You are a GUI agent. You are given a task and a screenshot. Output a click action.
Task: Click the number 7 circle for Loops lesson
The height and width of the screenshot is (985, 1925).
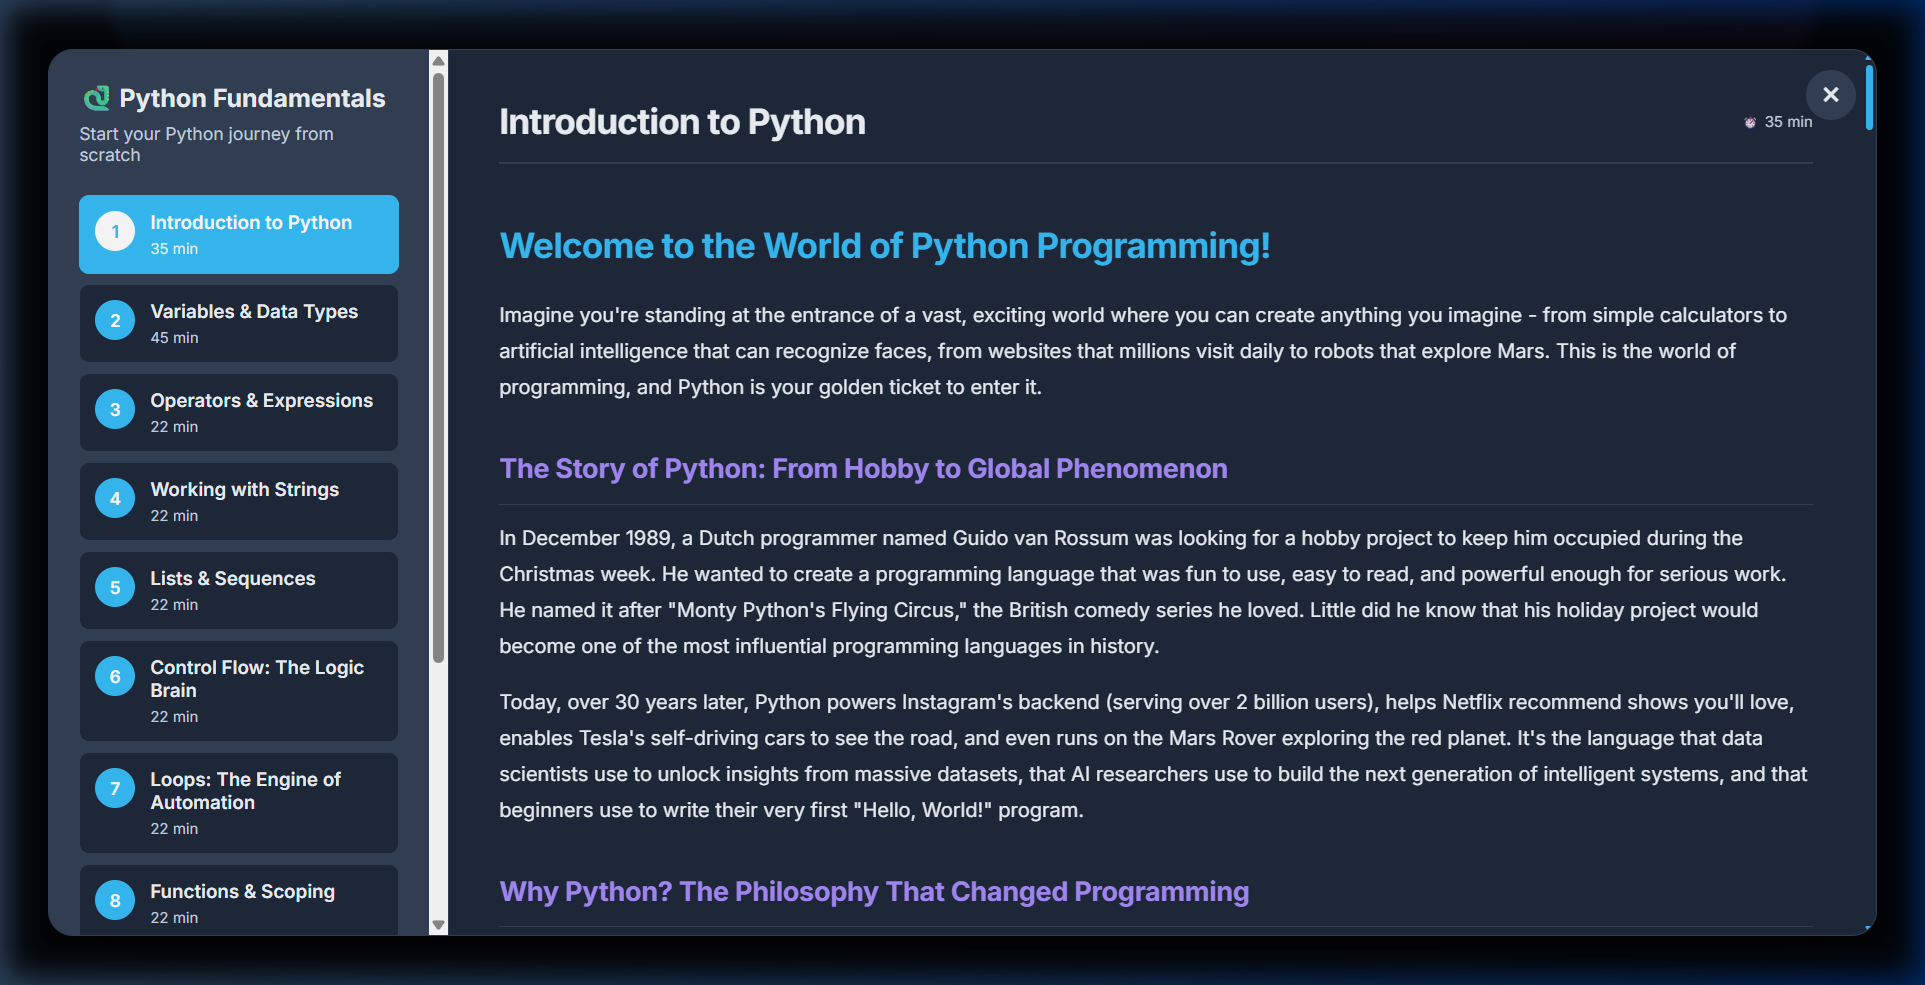tap(115, 788)
